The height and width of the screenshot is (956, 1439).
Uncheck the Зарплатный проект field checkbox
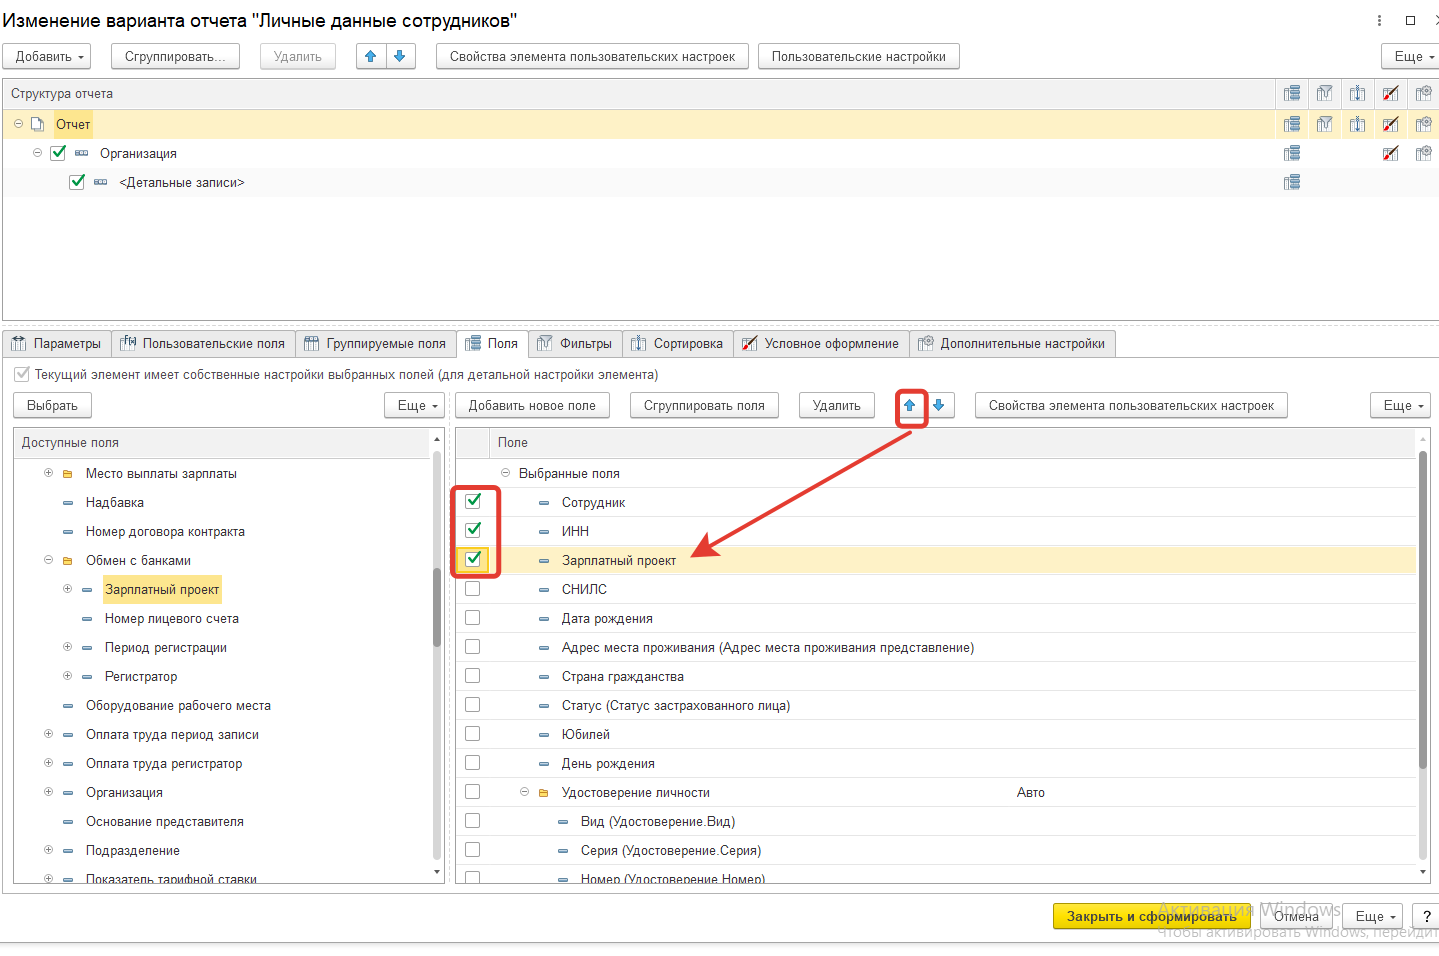pos(473,559)
